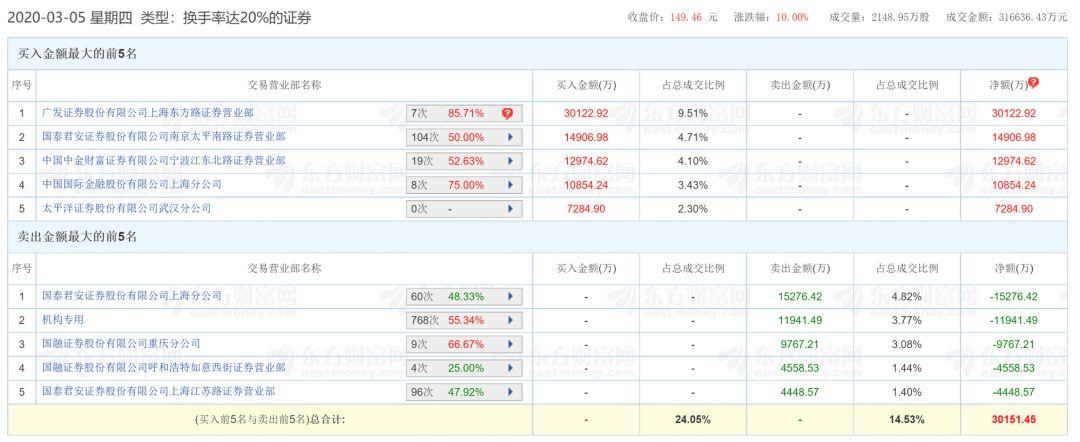Screen dimensions: 1080x442
Task: Click sell amount 11941.49
Action: [x=800, y=321]
